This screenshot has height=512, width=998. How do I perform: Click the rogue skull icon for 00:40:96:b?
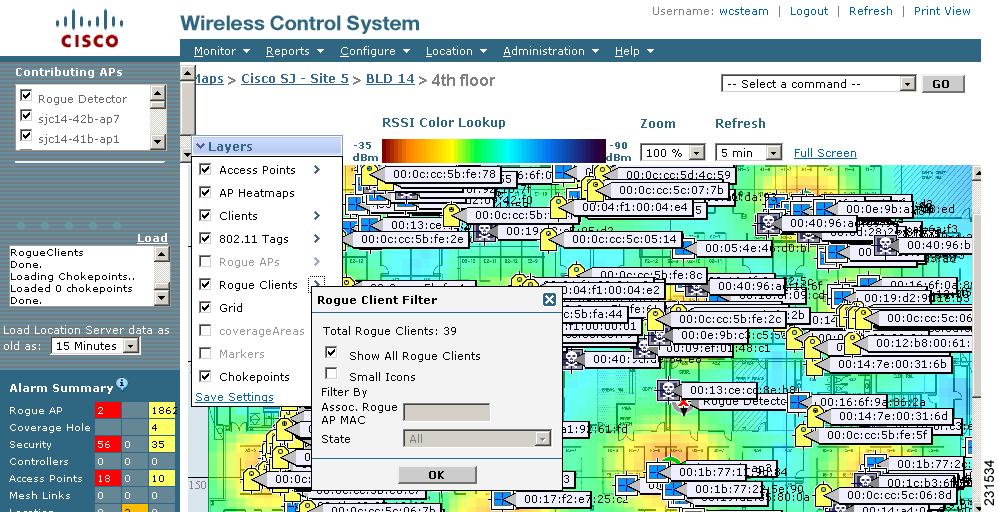click(885, 245)
